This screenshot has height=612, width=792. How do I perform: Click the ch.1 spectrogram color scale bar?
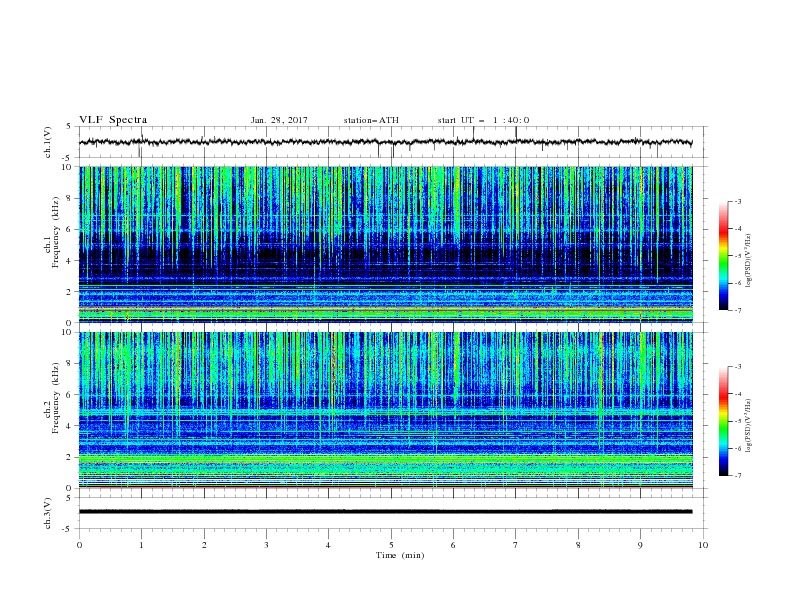(x=724, y=256)
